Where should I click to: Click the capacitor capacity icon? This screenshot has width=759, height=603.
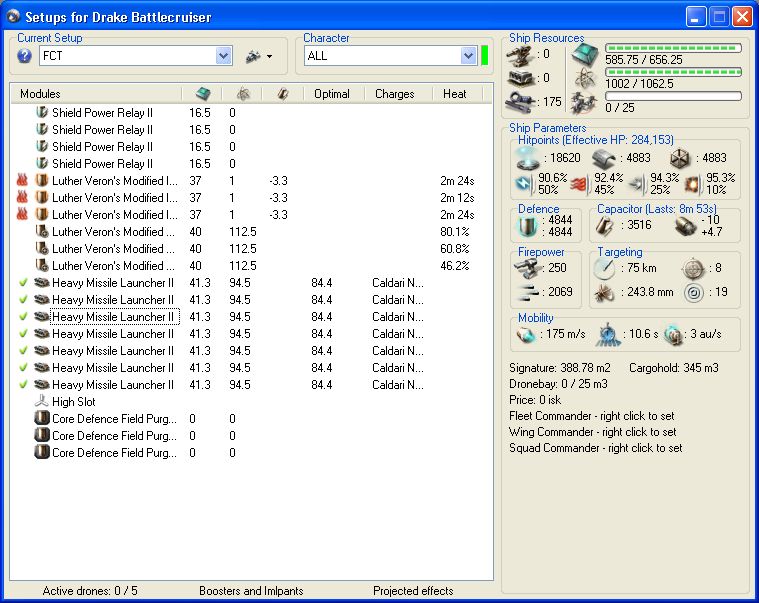click(x=603, y=225)
